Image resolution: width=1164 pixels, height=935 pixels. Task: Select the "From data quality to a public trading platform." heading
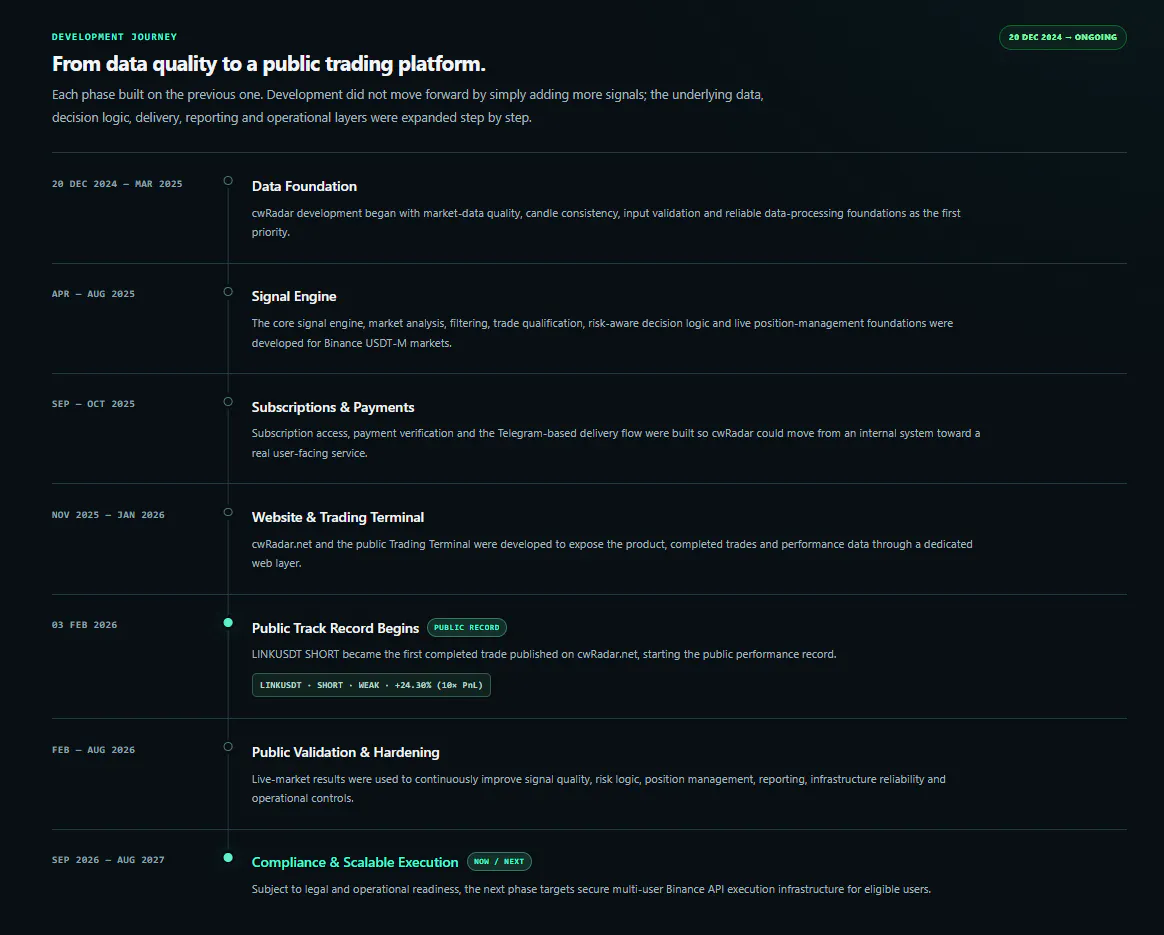click(x=269, y=65)
